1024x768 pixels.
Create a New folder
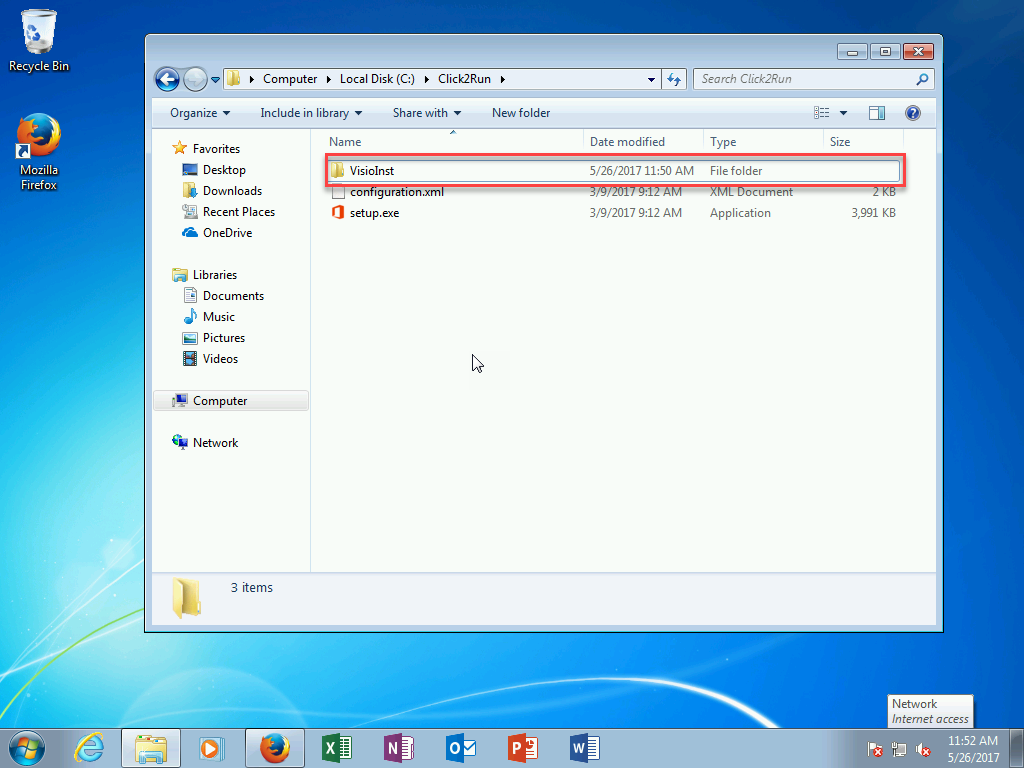[x=520, y=113]
